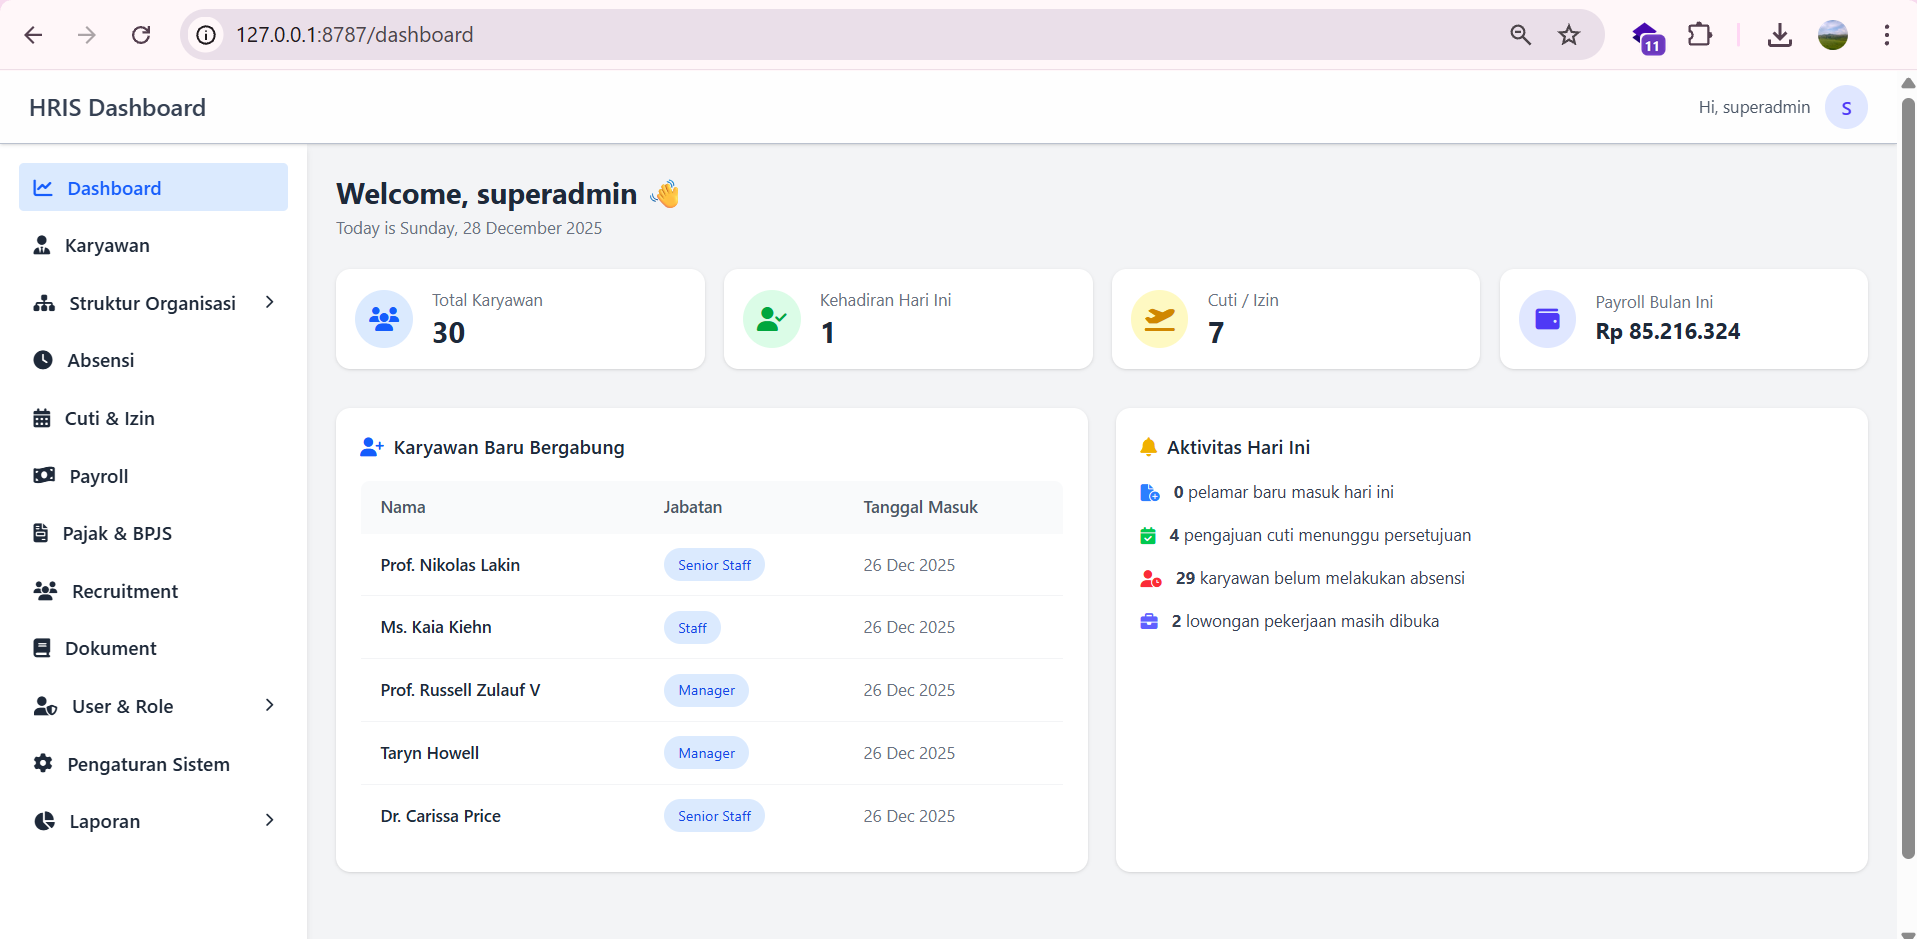
Task: Navigate to Recruitment section
Action: (x=124, y=592)
